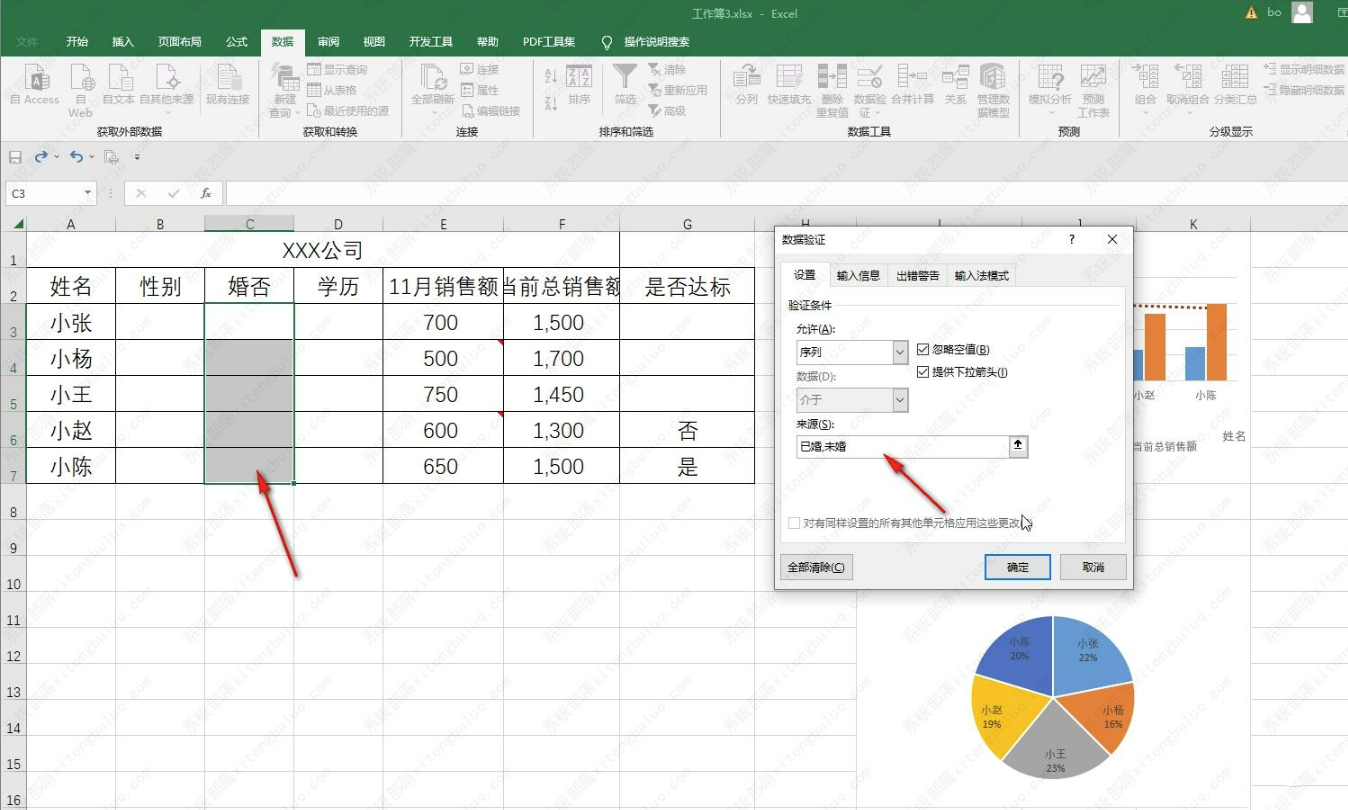Screen dimensions: 1348x810
Task: Click the 全部刷新 (Refresh All) icon
Action: pos(433,78)
